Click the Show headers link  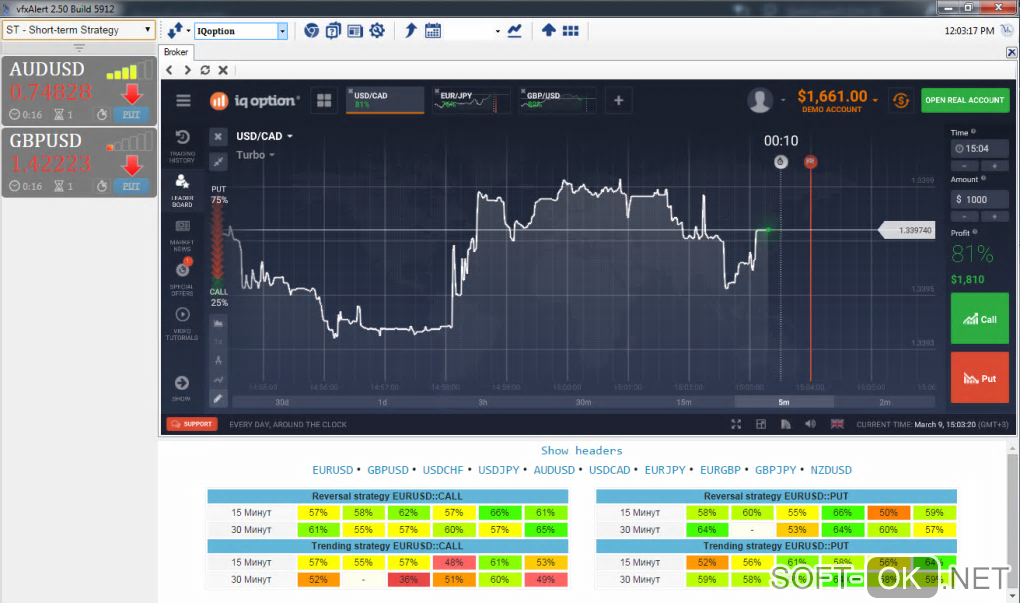point(582,450)
